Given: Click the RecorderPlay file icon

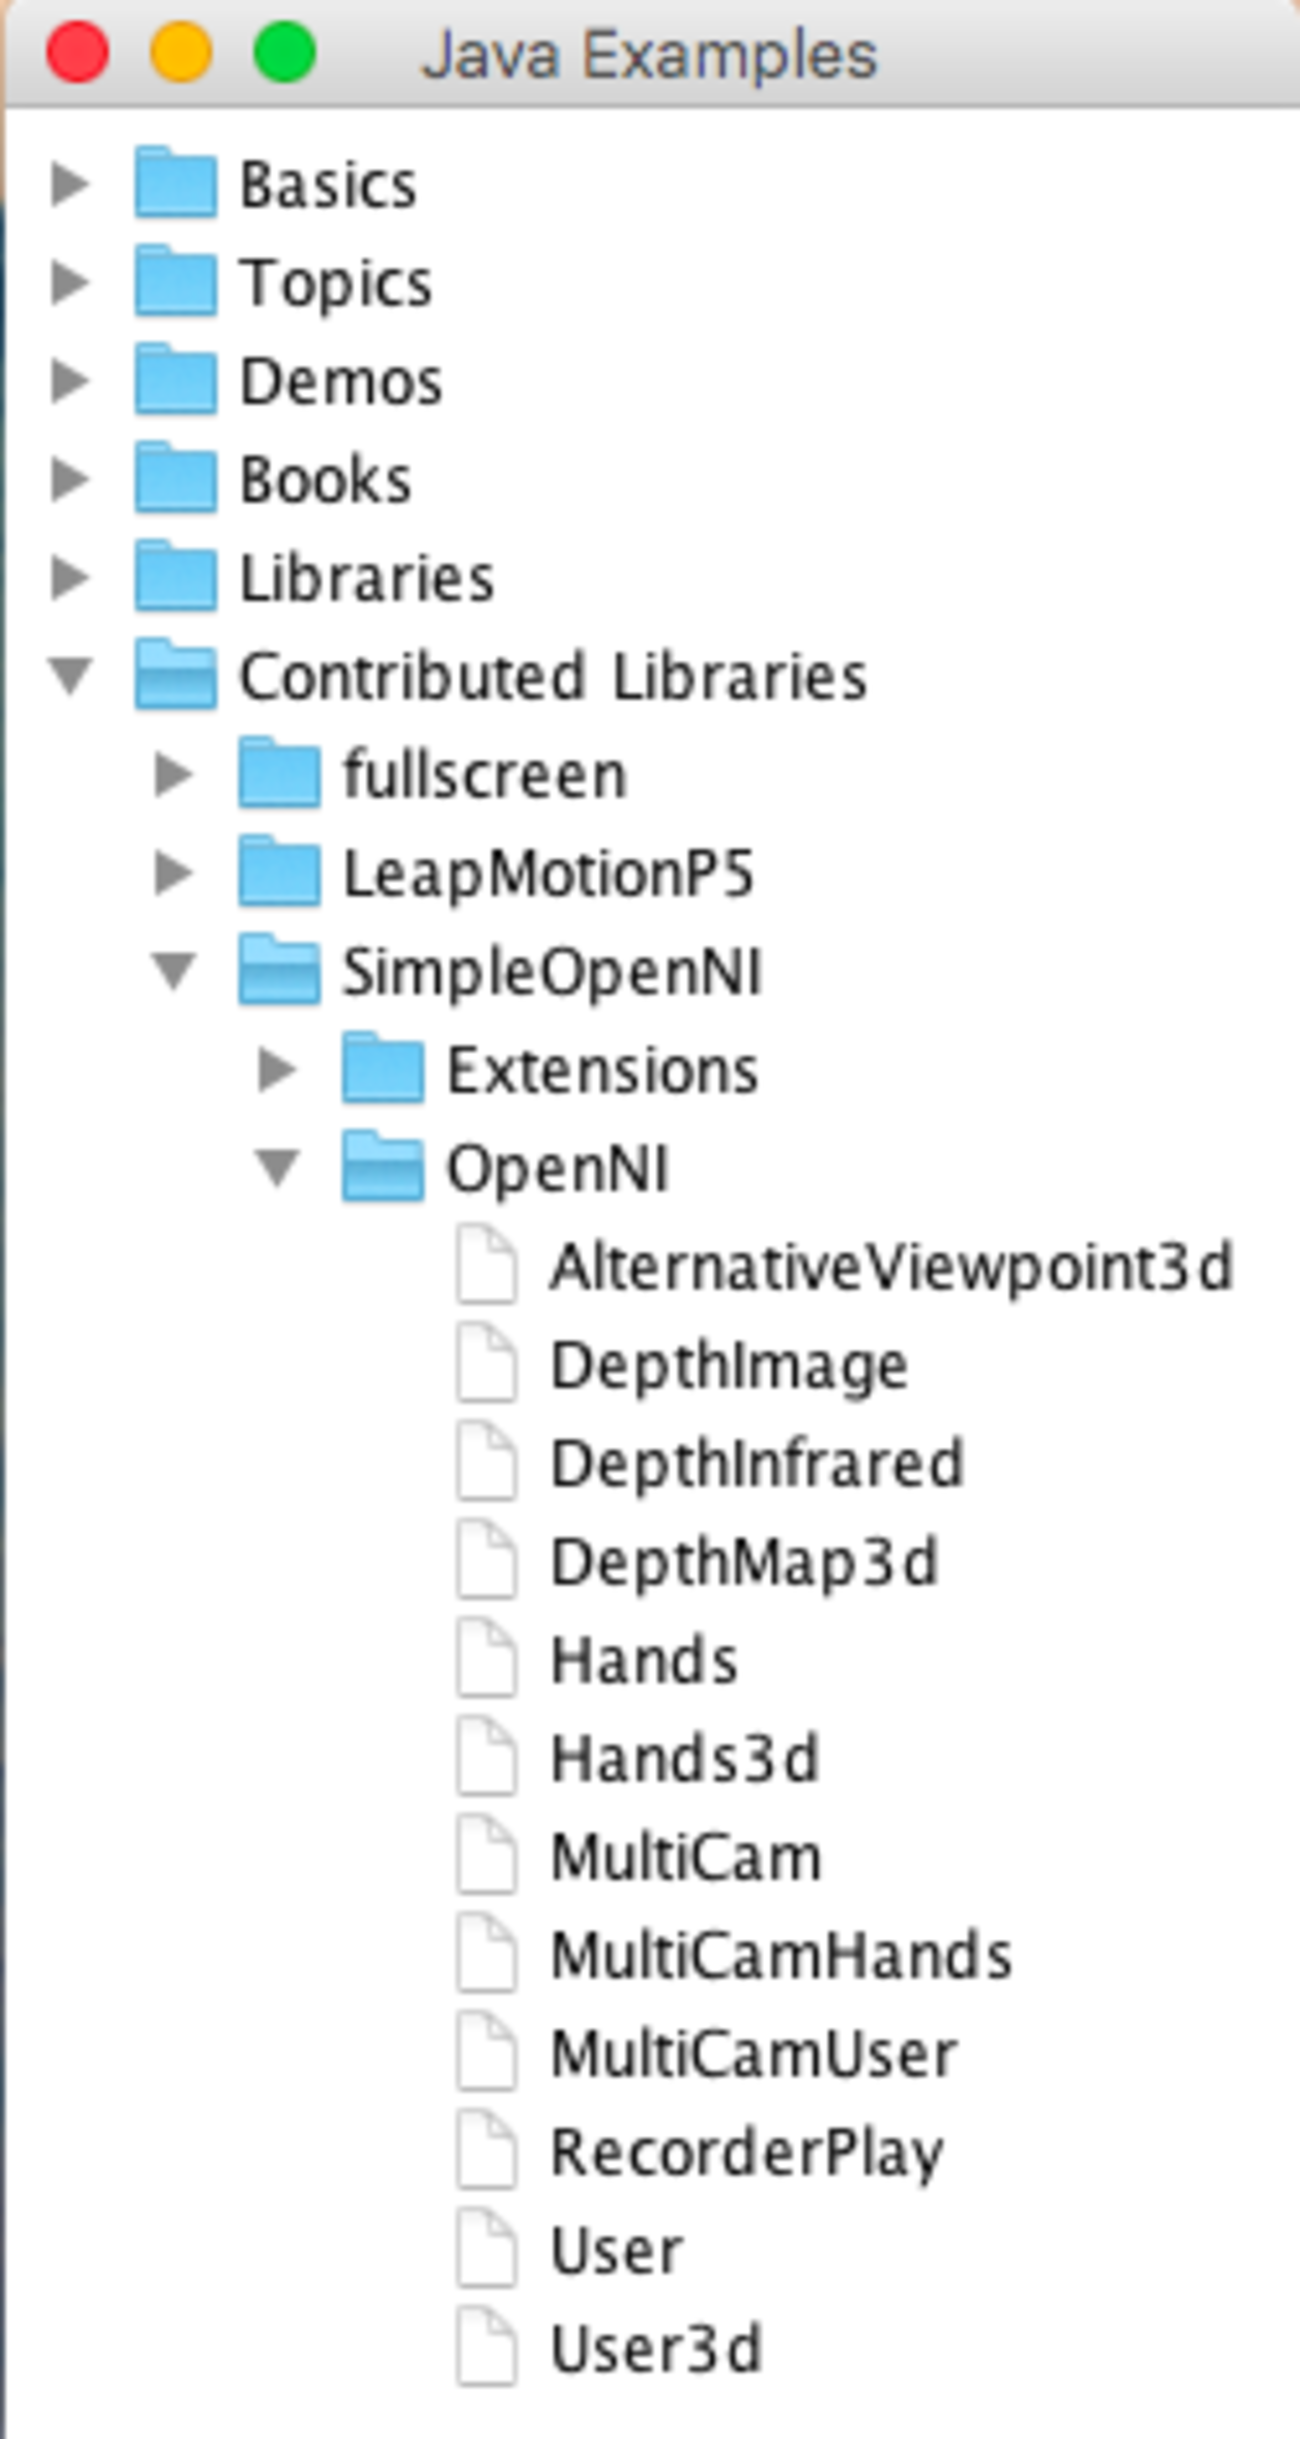Looking at the screenshot, I should pyautogui.click(x=487, y=2152).
